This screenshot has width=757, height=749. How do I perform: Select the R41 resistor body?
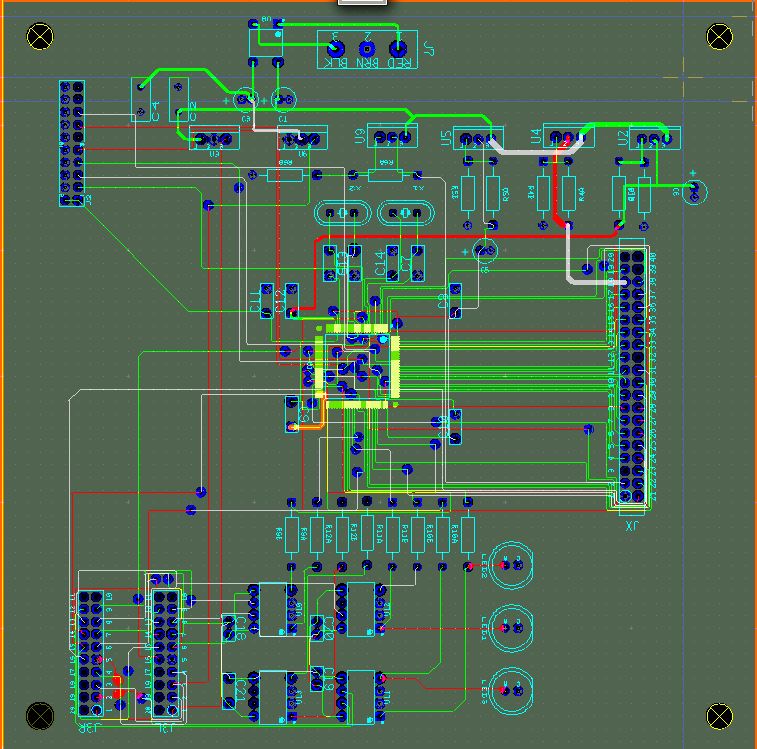pyautogui.click(x=544, y=193)
